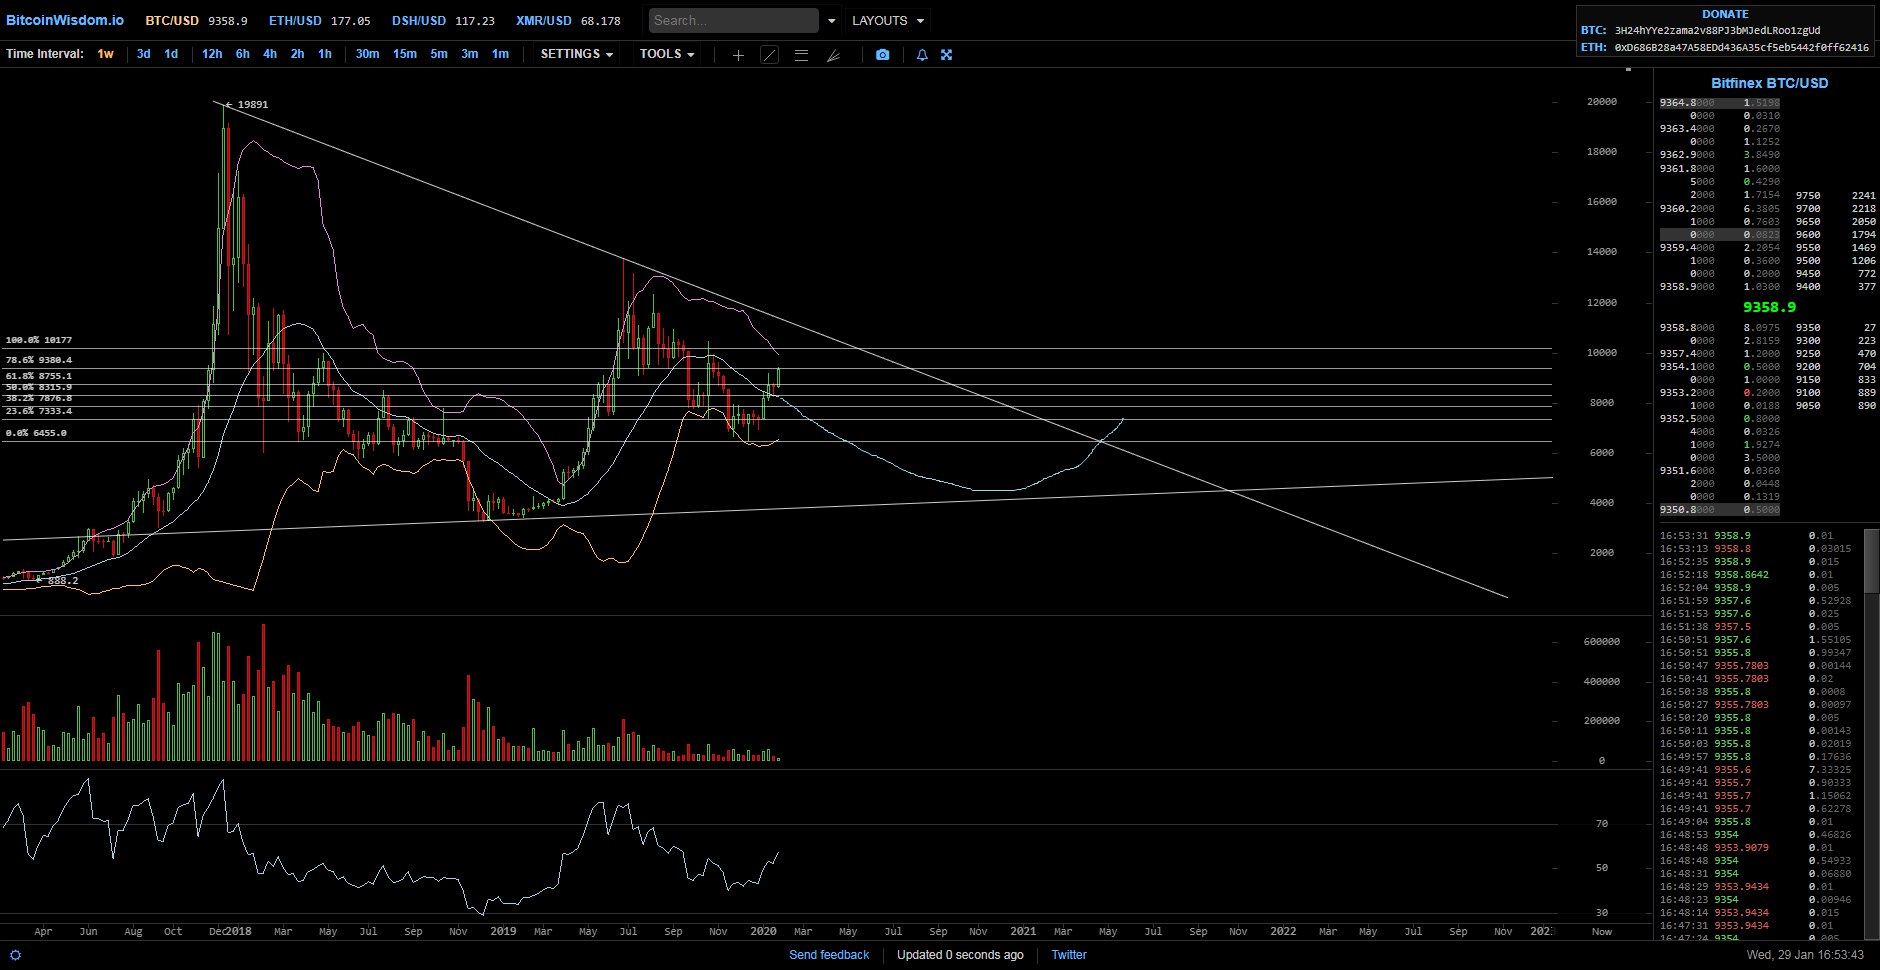Click the green 9358.9 last price
Screen dimensions: 1880x970
coord(1769,307)
